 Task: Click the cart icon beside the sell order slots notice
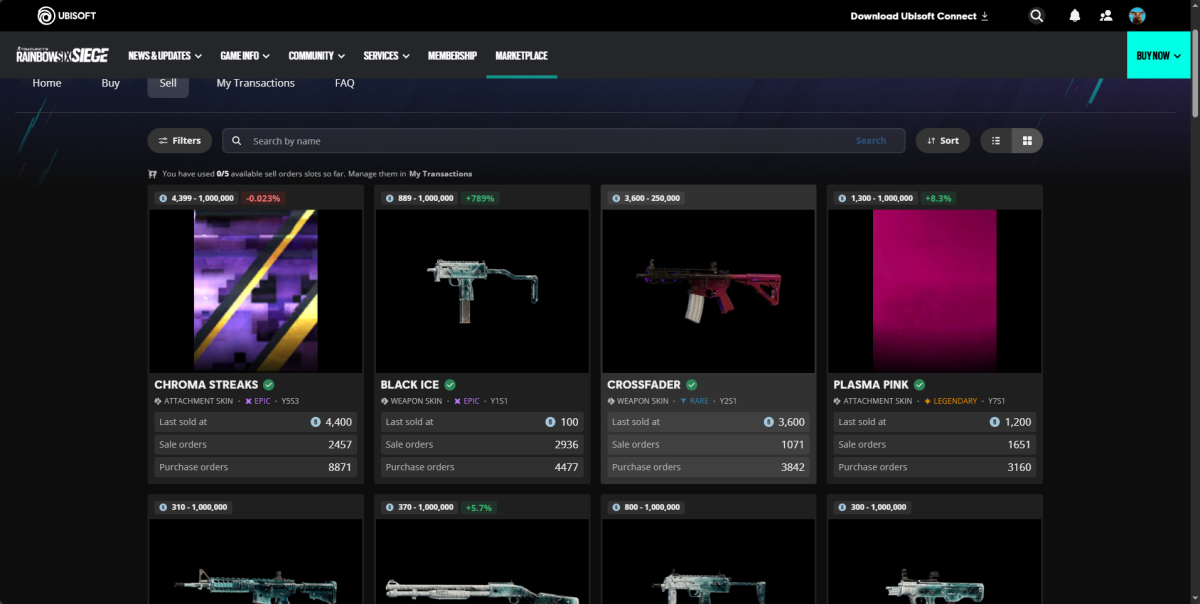point(153,174)
